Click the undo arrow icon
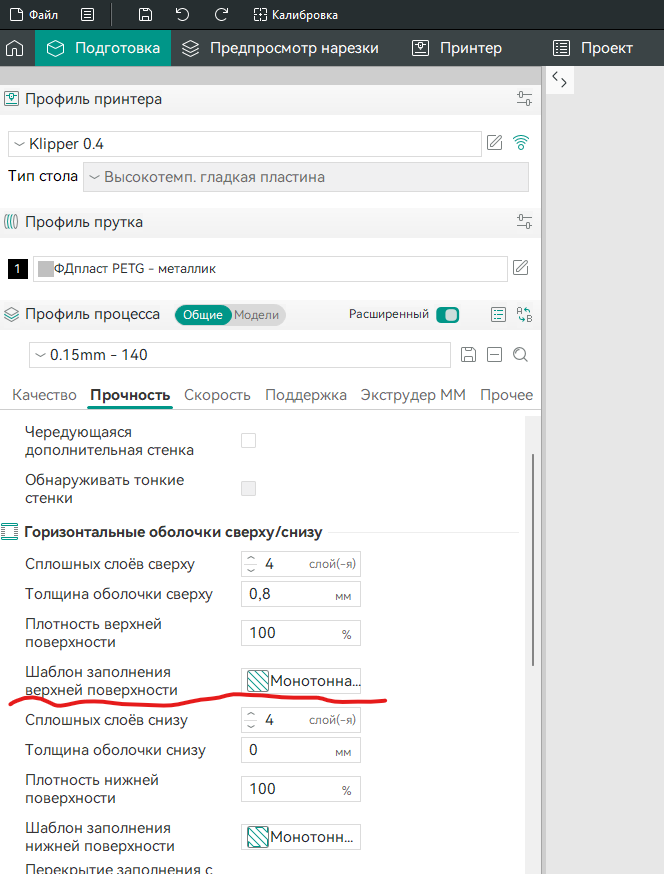Screen dimensions: 664x874 (x=182, y=15)
